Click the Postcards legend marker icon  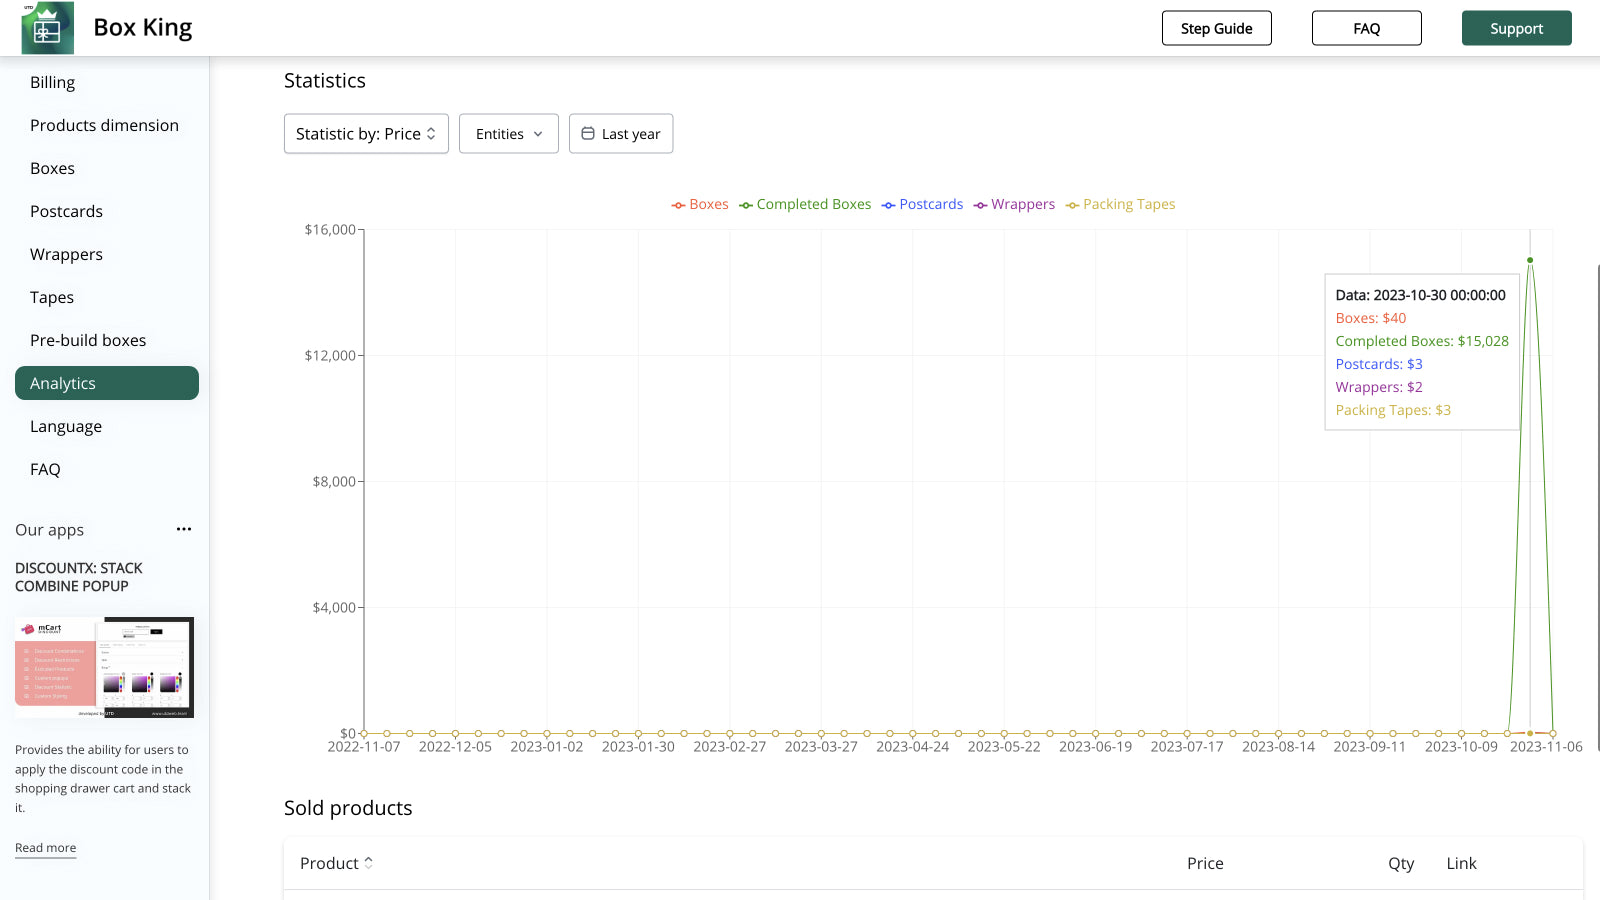pos(887,204)
